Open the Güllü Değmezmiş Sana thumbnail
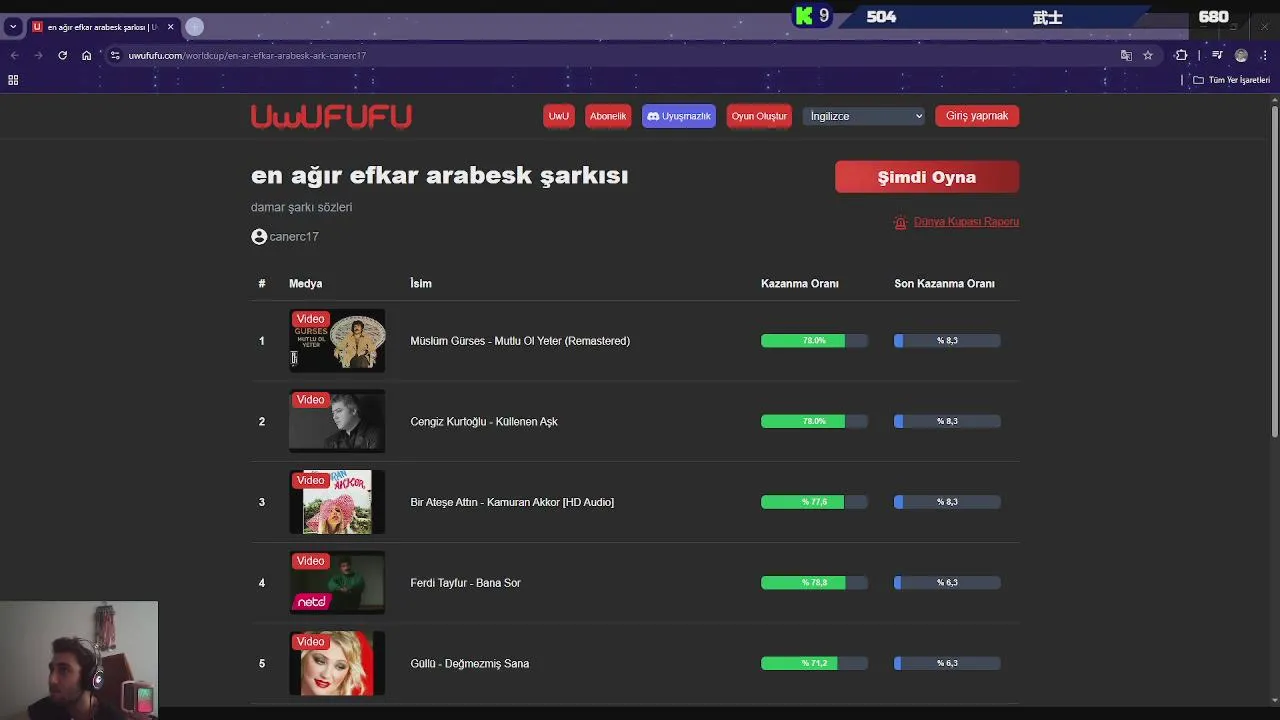1280x720 pixels. click(337, 663)
